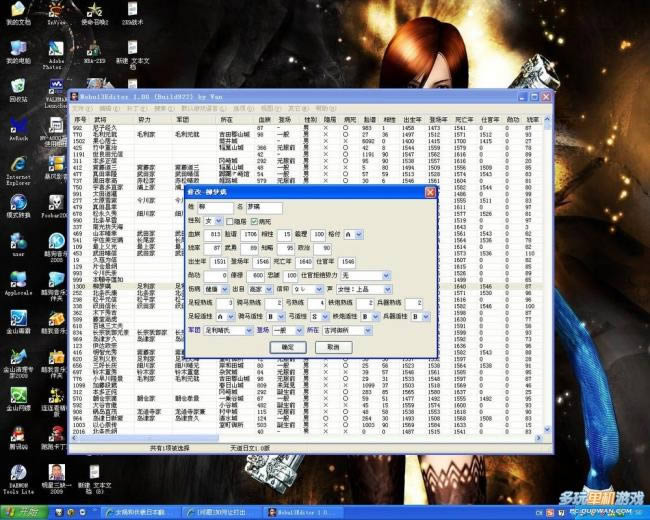Open the 文件 menu in Nobu13Editor
Viewport: 650px width, 520px height.
[84, 109]
